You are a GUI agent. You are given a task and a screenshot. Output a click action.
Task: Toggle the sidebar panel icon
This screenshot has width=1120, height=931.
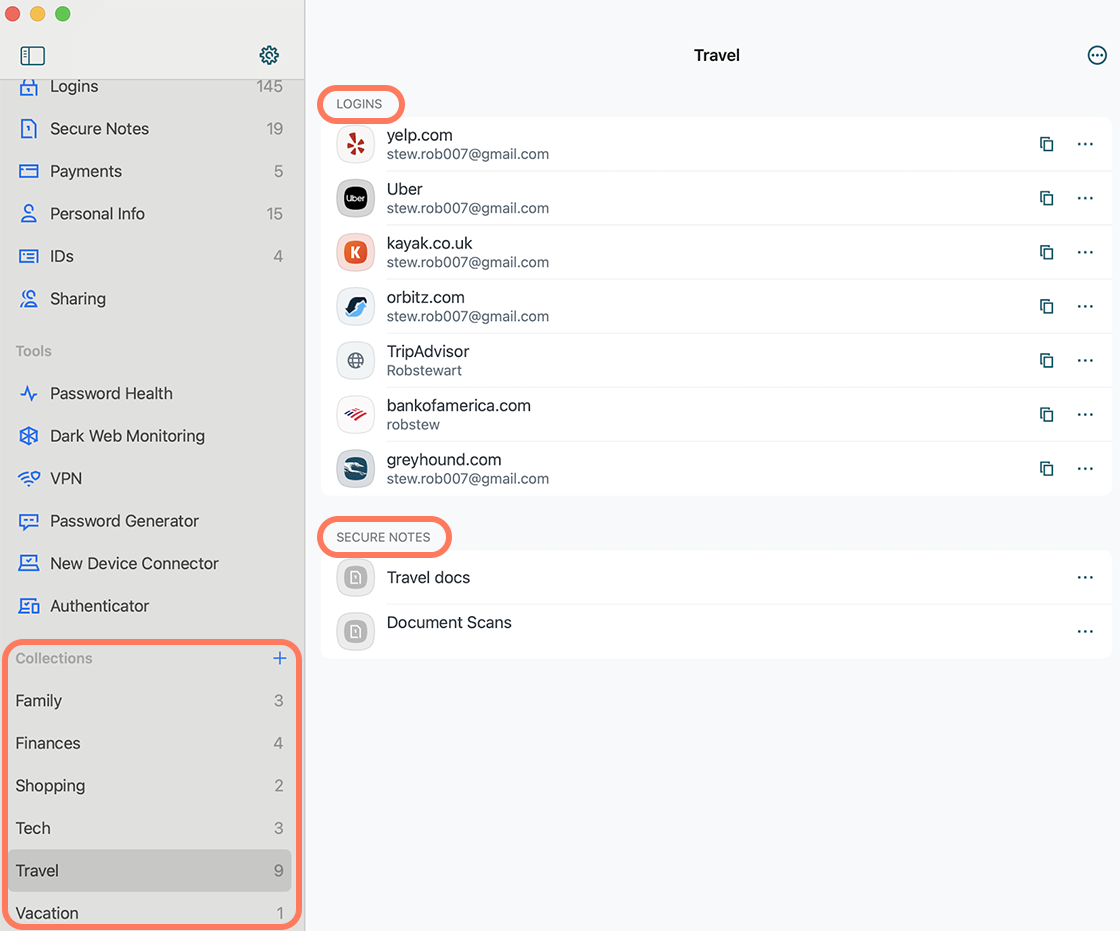(32, 56)
